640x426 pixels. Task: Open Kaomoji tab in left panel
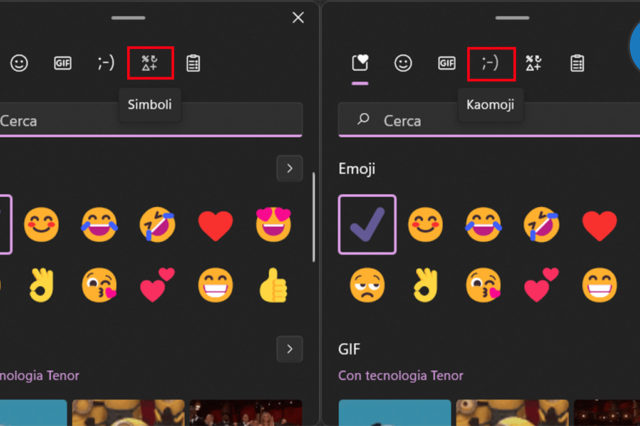pos(106,63)
